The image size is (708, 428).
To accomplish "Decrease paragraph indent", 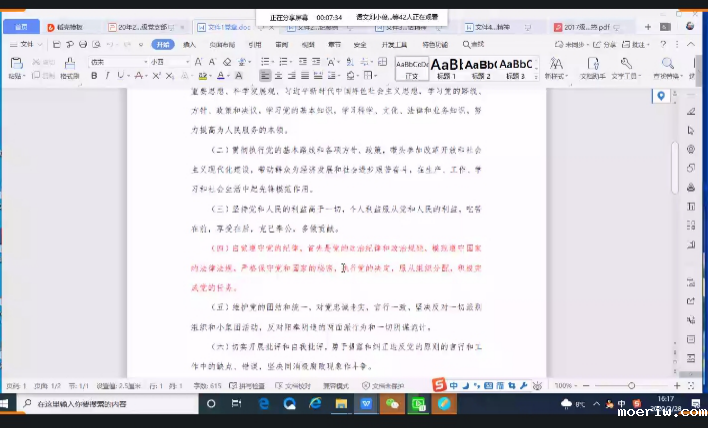I will point(303,61).
